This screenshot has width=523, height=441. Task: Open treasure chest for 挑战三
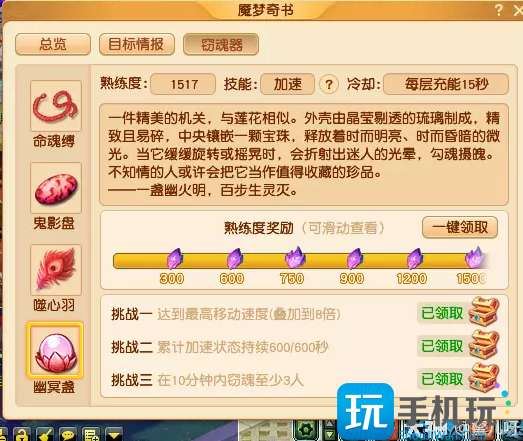484,378
